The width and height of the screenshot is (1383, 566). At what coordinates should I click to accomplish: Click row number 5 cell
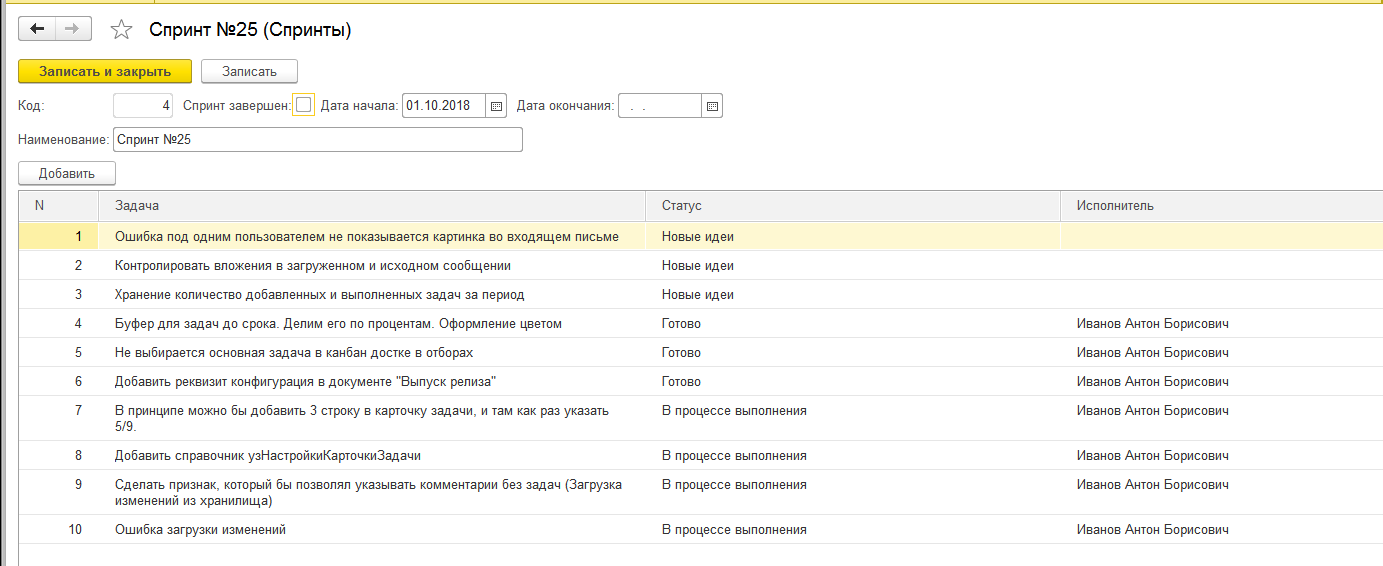point(59,353)
